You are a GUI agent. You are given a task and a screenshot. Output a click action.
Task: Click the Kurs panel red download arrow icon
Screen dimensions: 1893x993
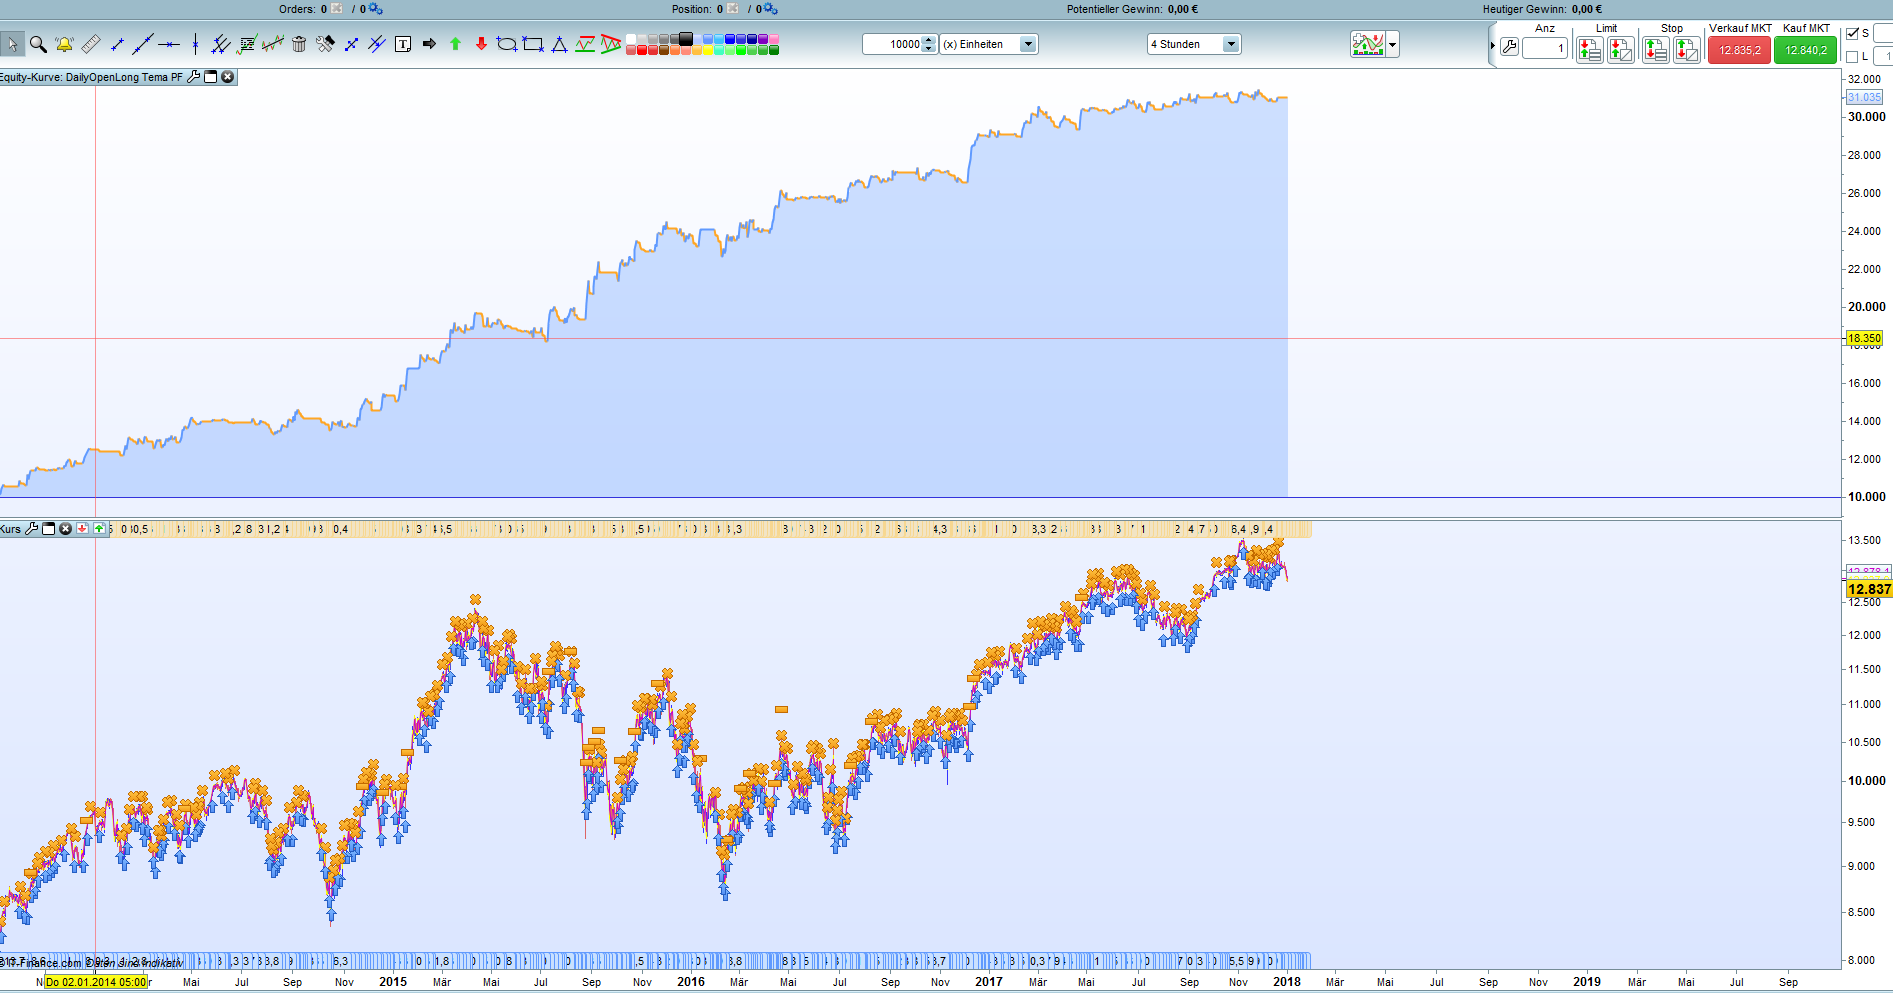click(x=83, y=529)
